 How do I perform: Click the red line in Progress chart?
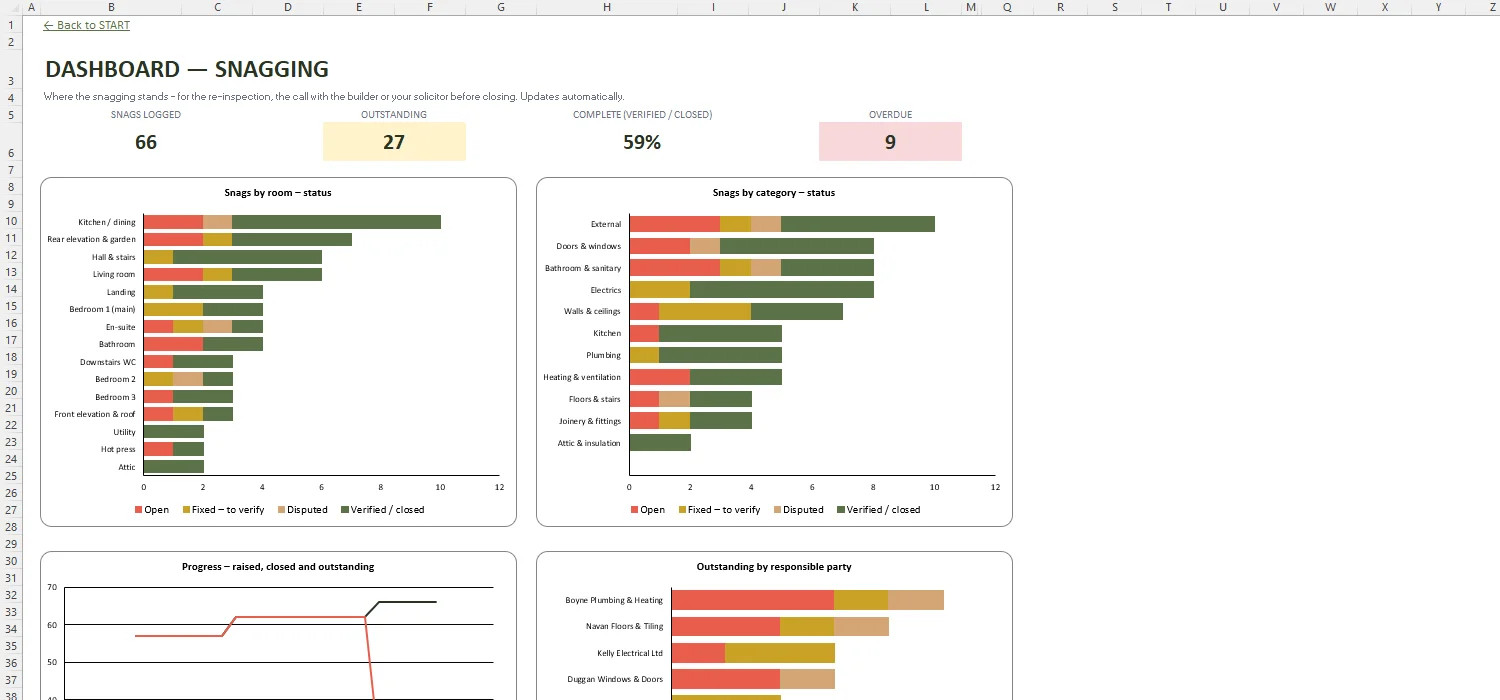(x=300, y=617)
